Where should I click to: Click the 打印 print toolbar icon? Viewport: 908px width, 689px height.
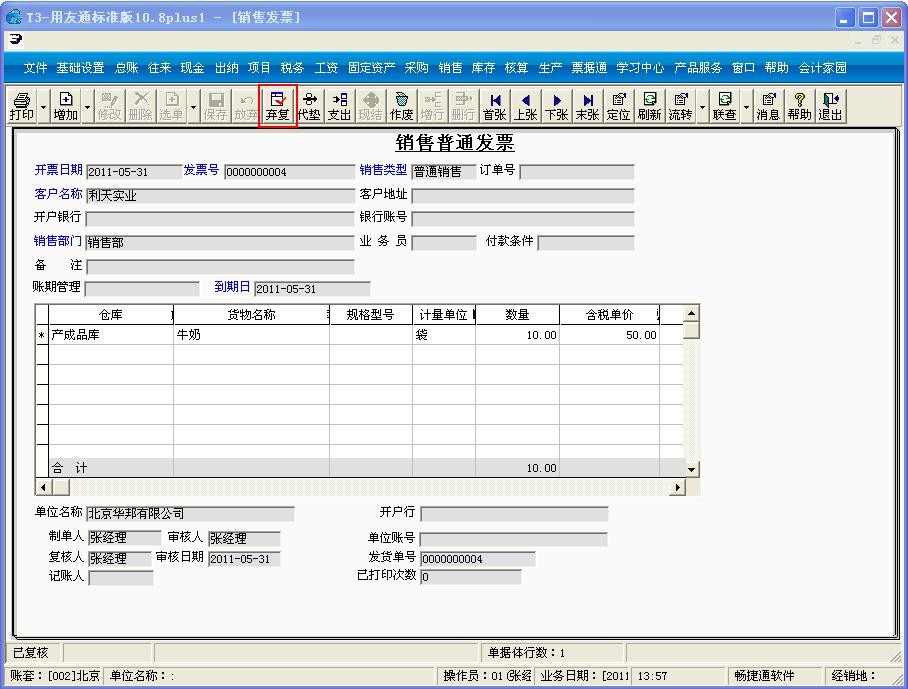point(21,106)
